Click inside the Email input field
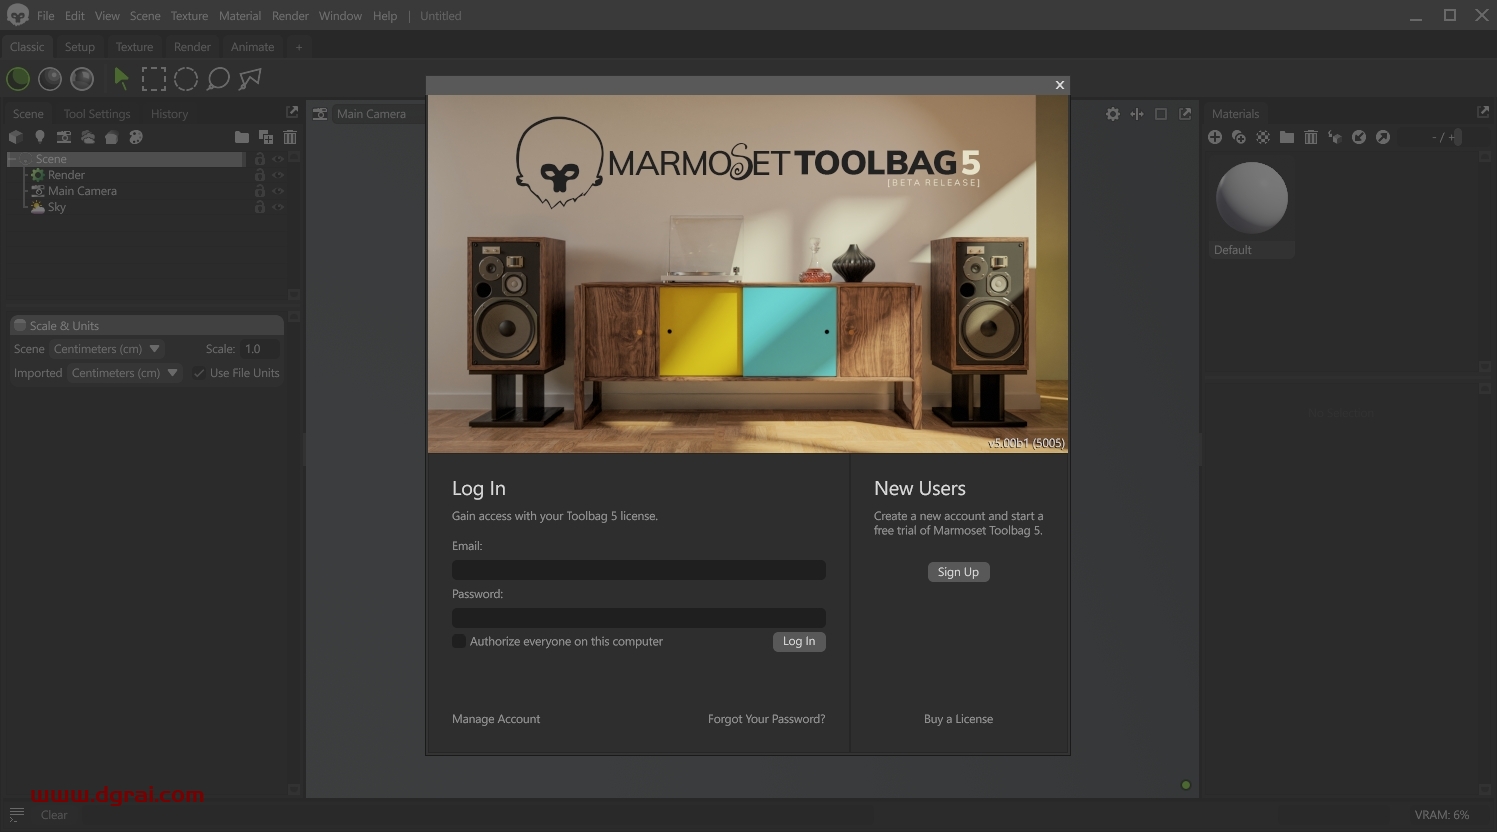Image resolution: width=1497 pixels, height=832 pixels. click(x=639, y=569)
